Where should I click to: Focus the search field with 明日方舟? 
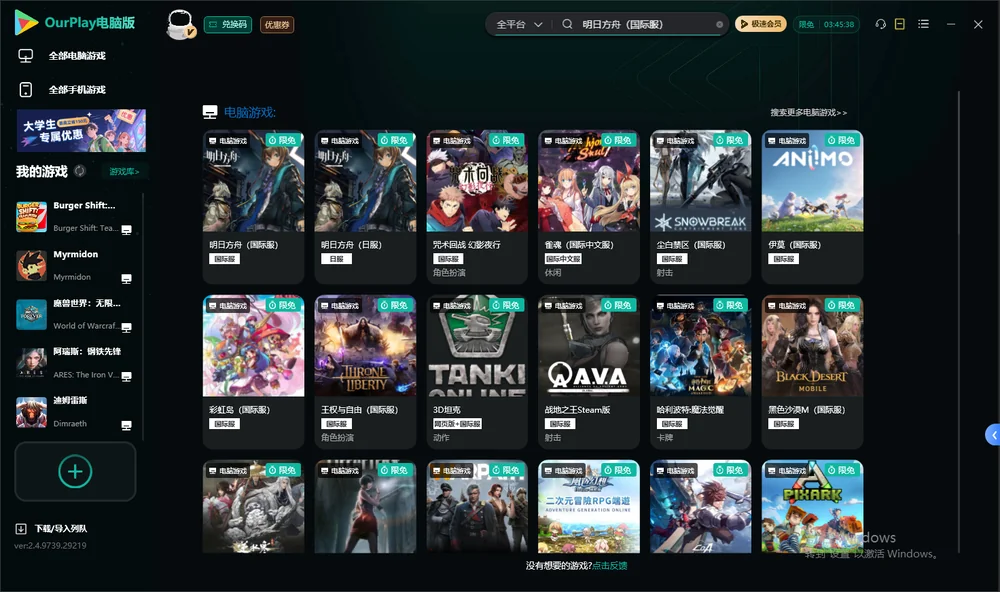click(x=644, y=25)
